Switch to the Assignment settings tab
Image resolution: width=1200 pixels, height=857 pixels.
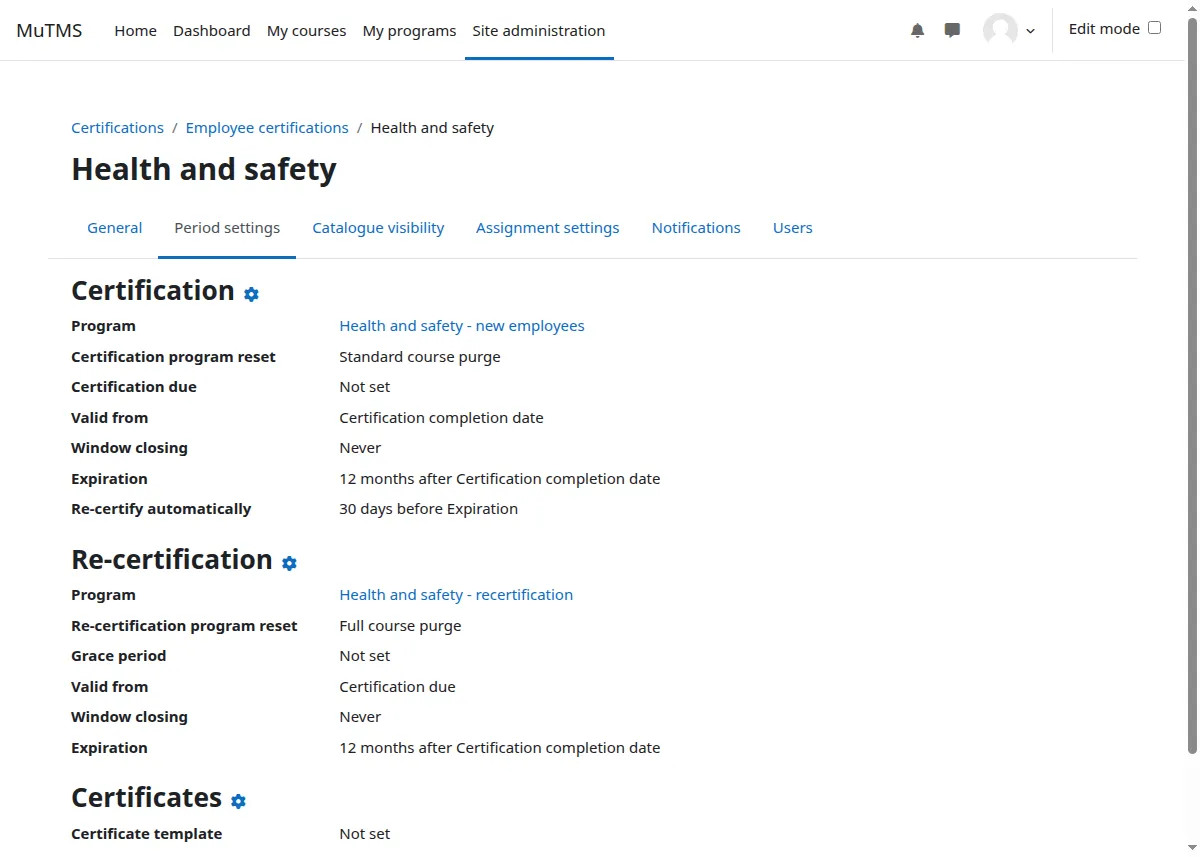(x=547, y=228)
